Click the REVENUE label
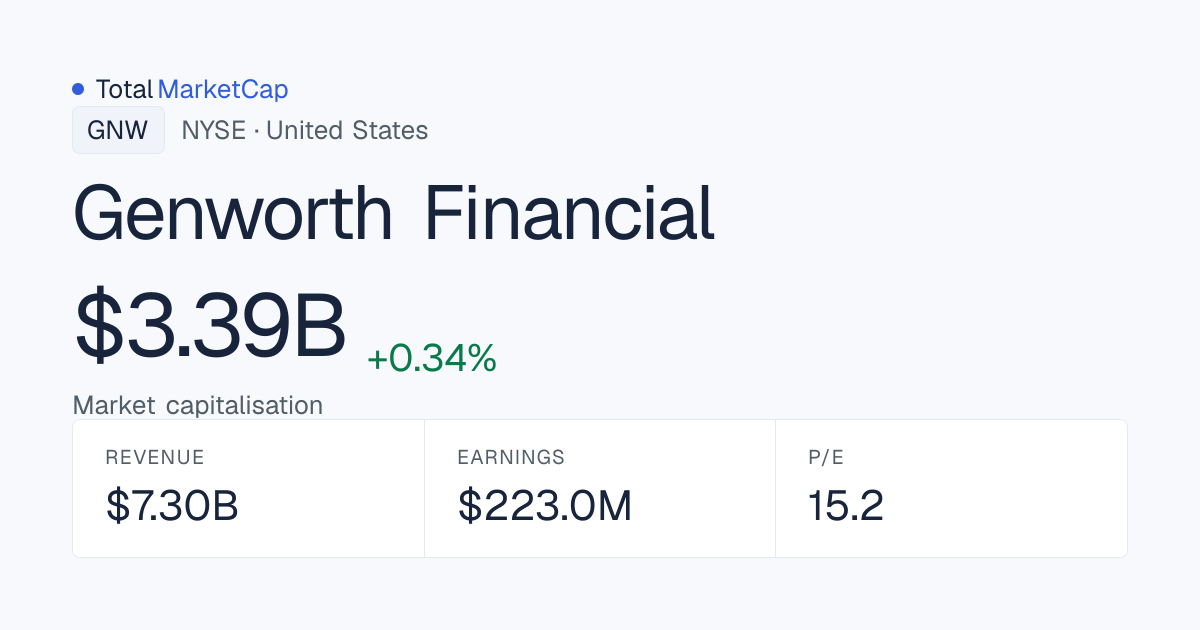 coord(155,457)
